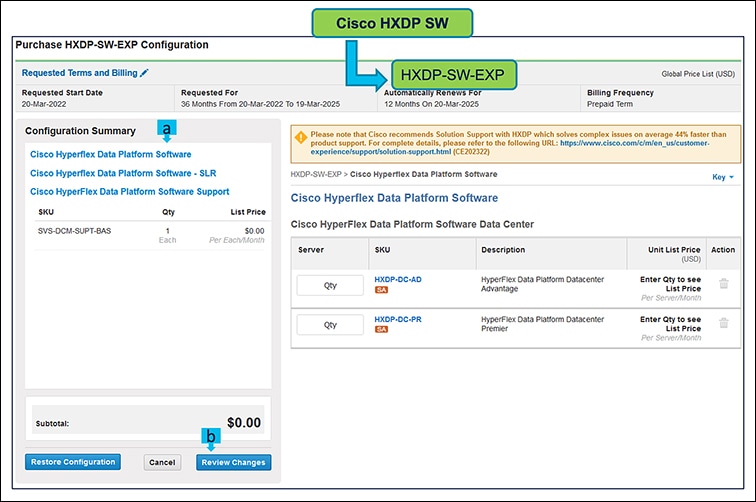Image resolution: width=756 pixels, height=502 pixels.
Task: Select the SVS-DCM-SUPT-BAS SKU row
Action: [x=150, y=235]
